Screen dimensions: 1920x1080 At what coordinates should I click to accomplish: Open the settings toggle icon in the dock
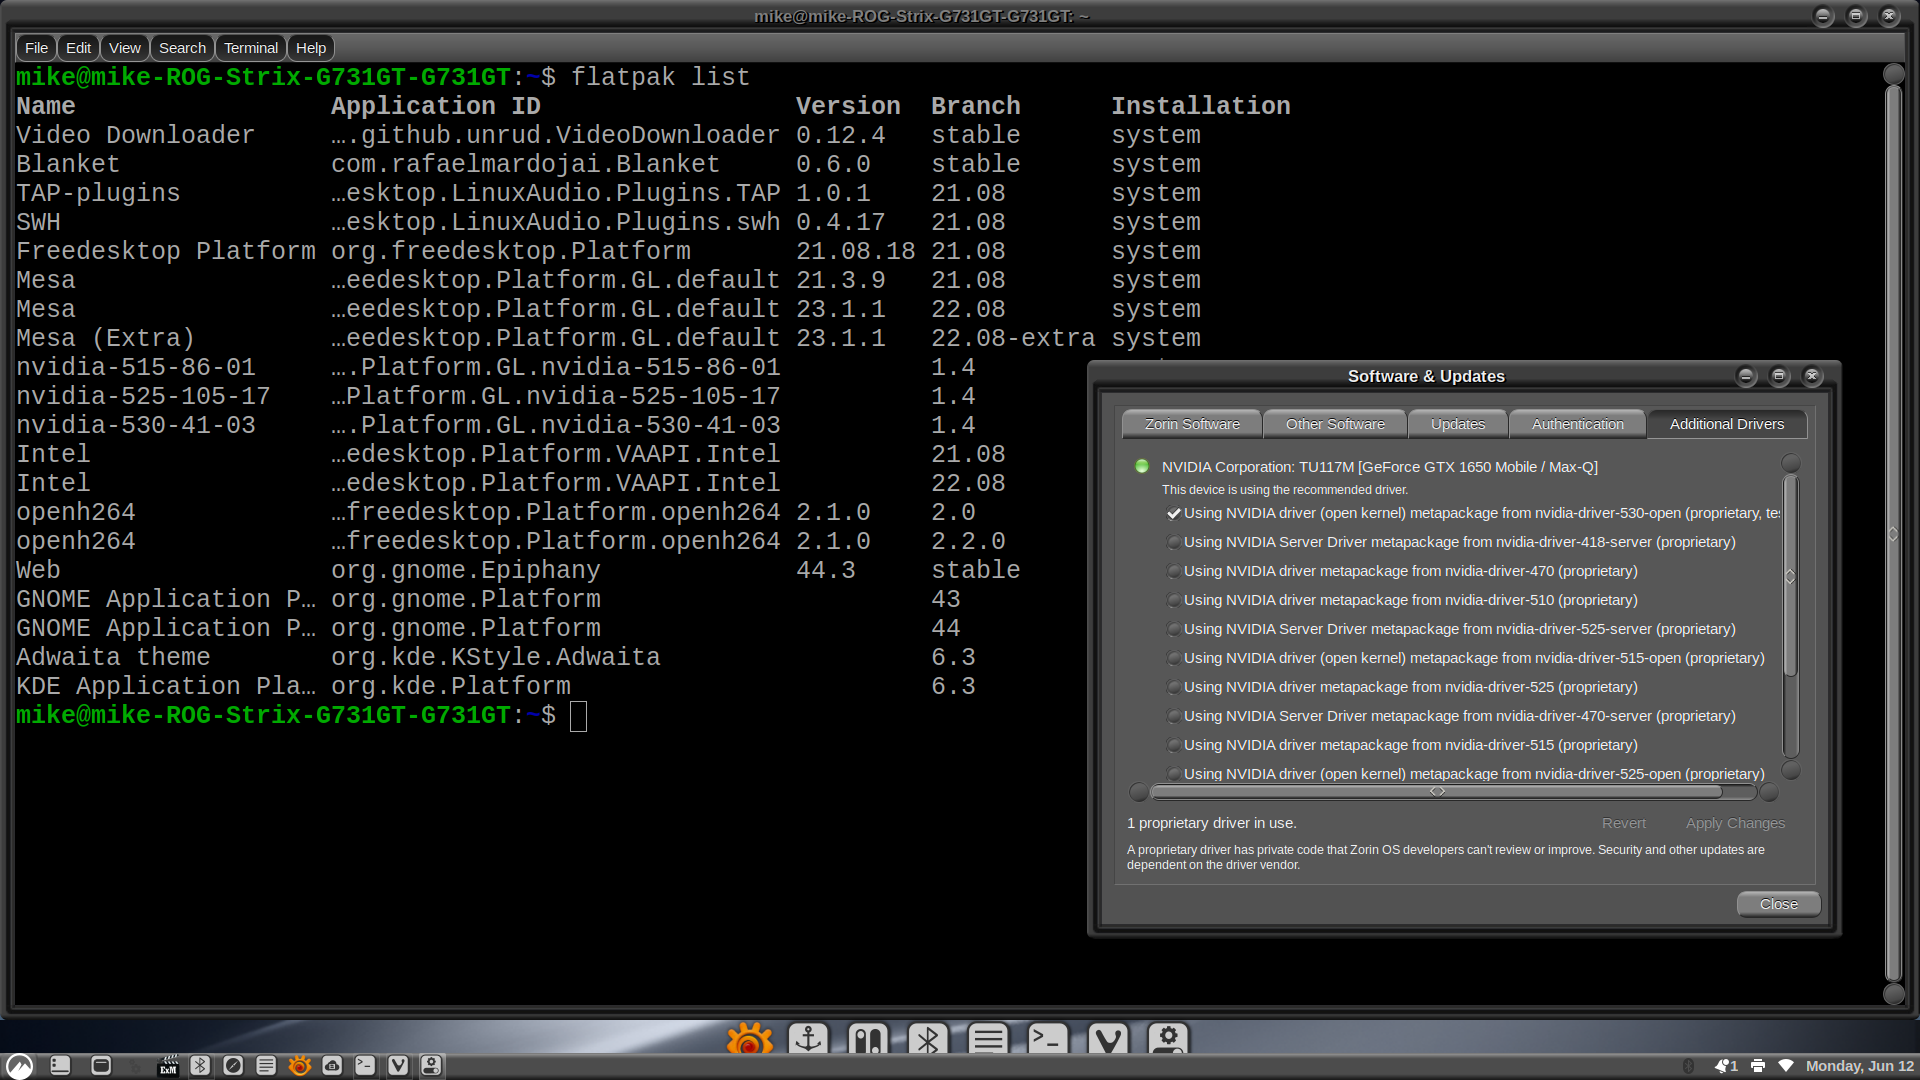coord(1168,1040)
